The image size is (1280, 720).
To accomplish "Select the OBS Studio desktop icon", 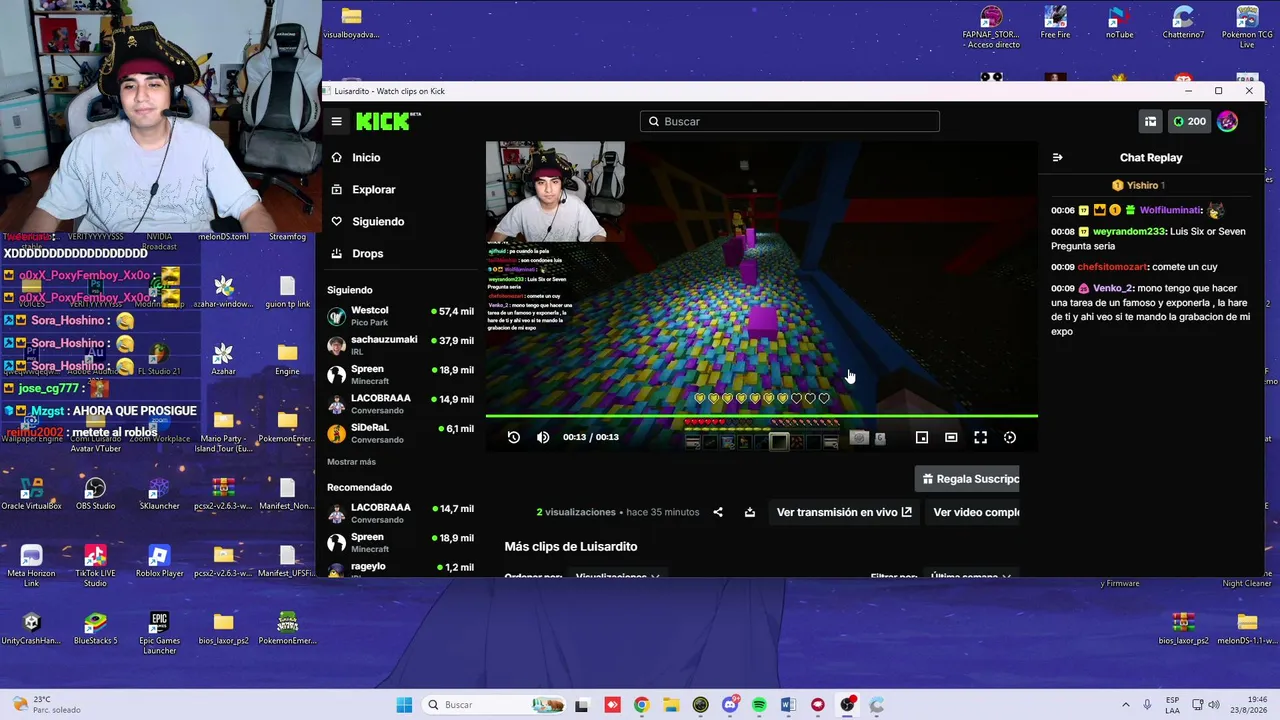I will [x=95, y=494].
